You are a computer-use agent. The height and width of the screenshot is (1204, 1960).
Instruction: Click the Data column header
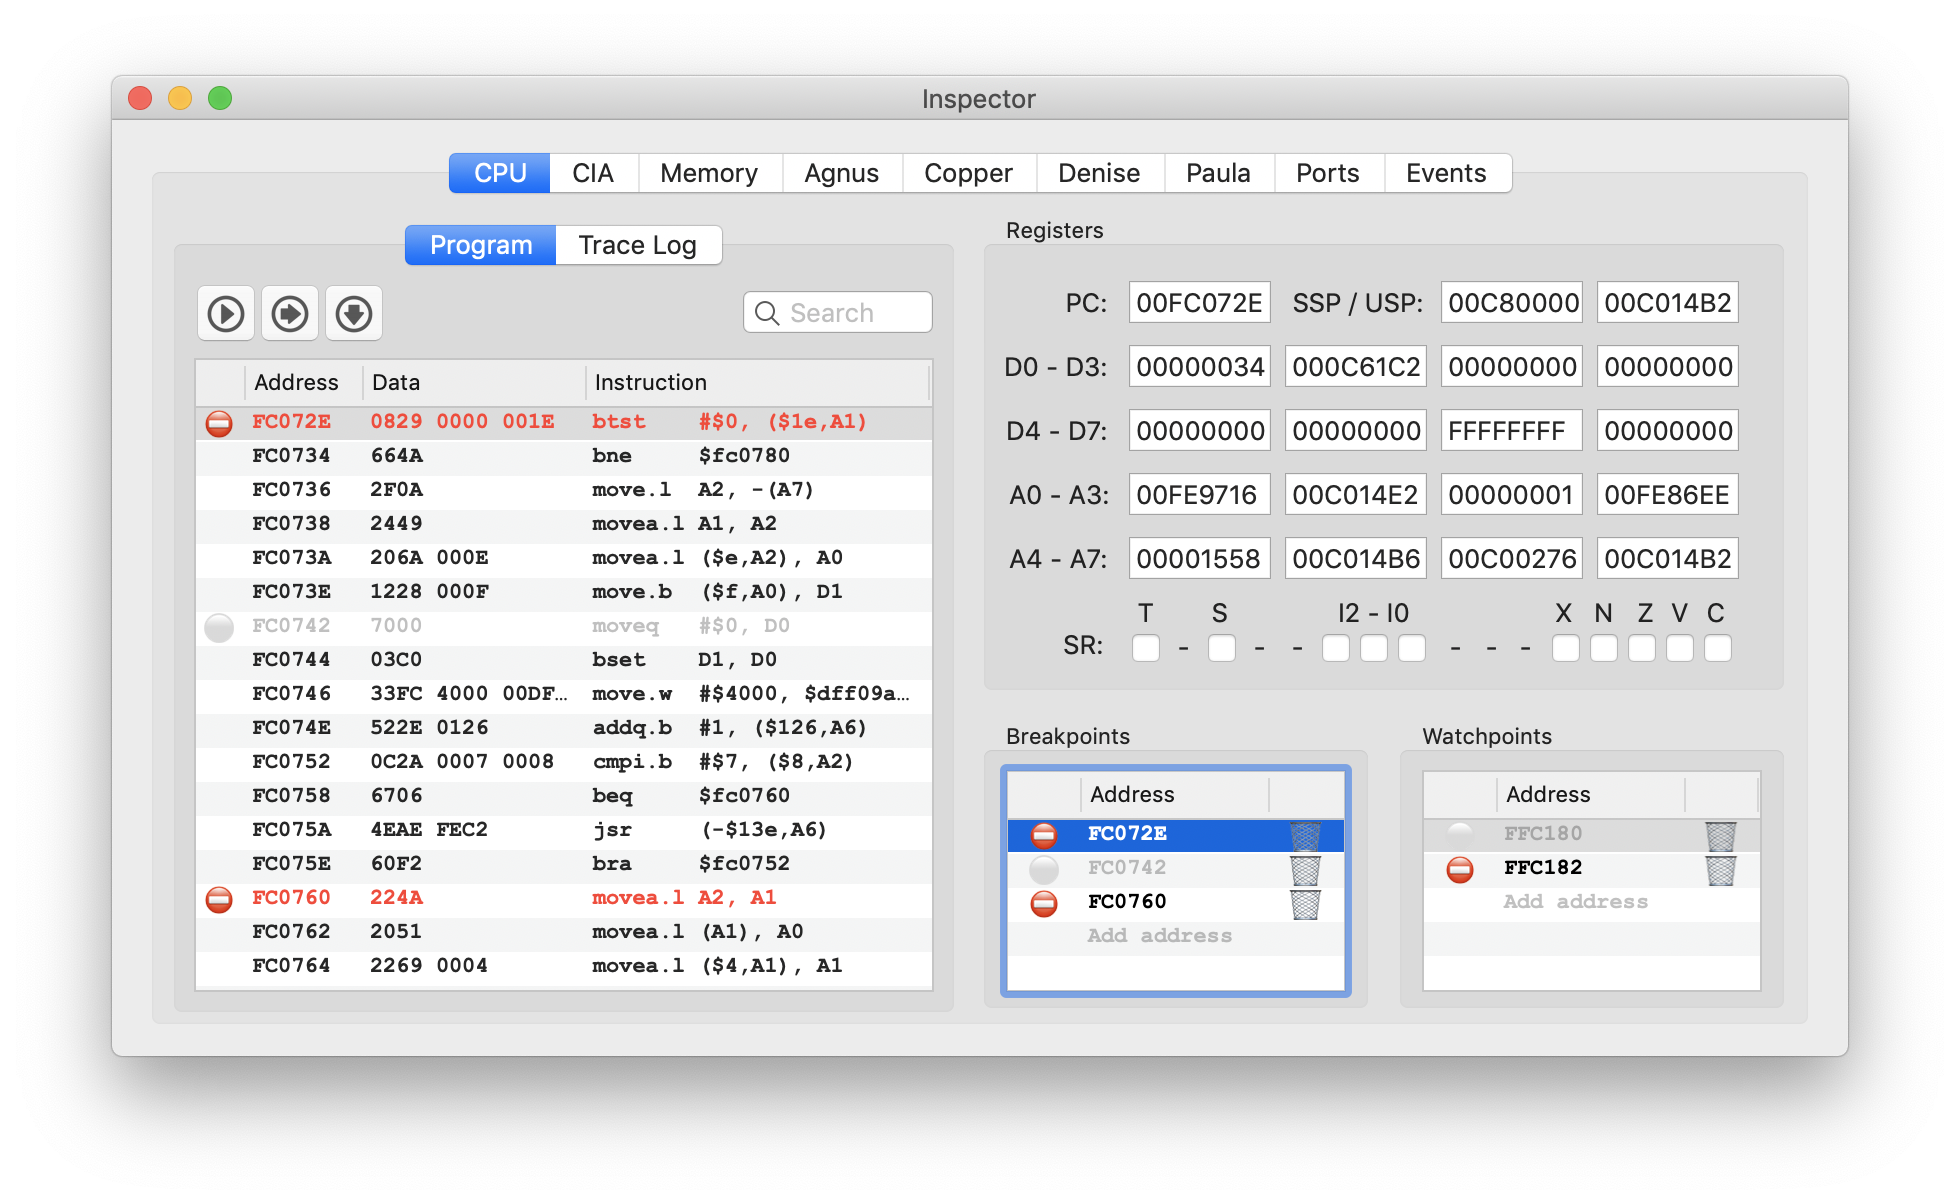tap(474, 383)
